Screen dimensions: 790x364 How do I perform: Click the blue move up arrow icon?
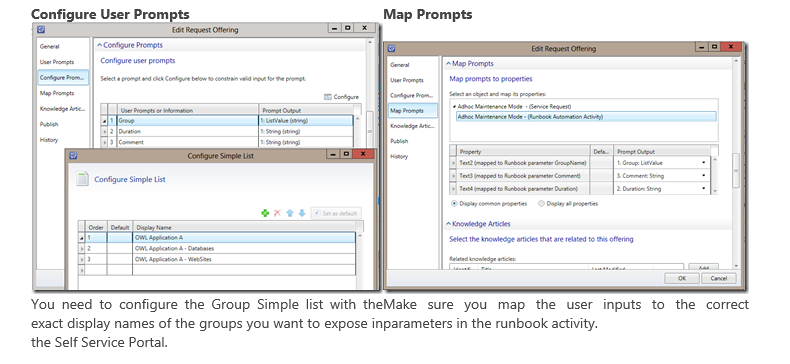(x=290, y=213)
